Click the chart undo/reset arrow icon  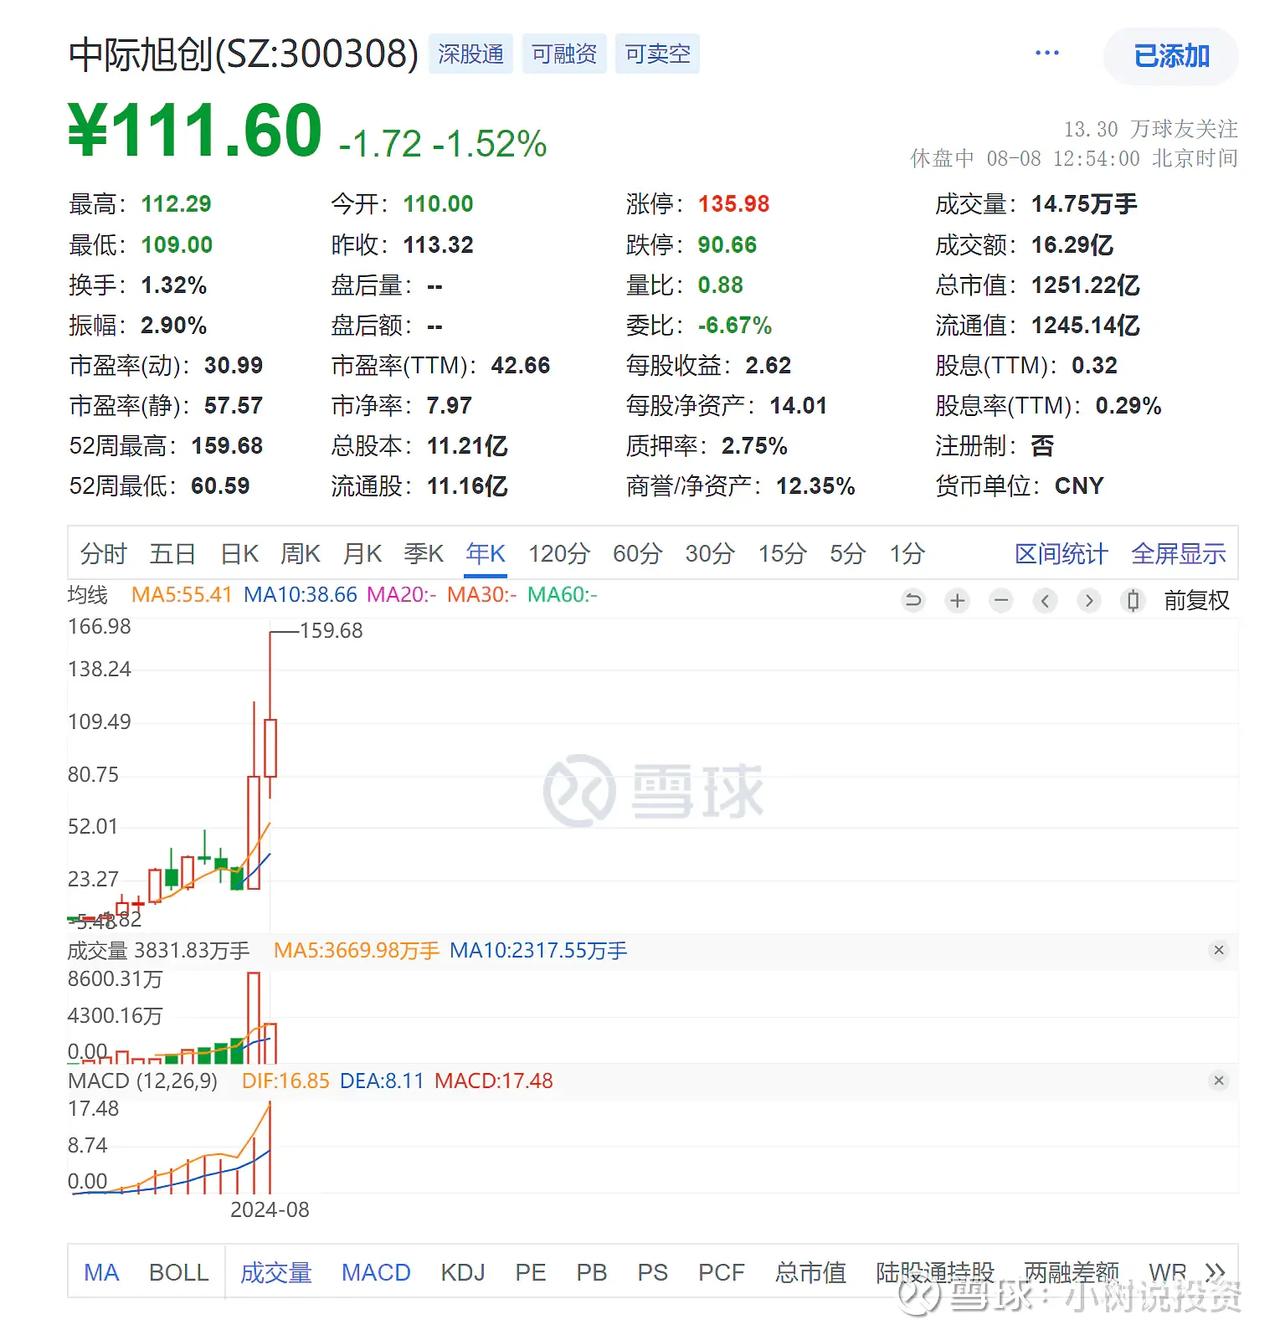[x=913, y=600]
